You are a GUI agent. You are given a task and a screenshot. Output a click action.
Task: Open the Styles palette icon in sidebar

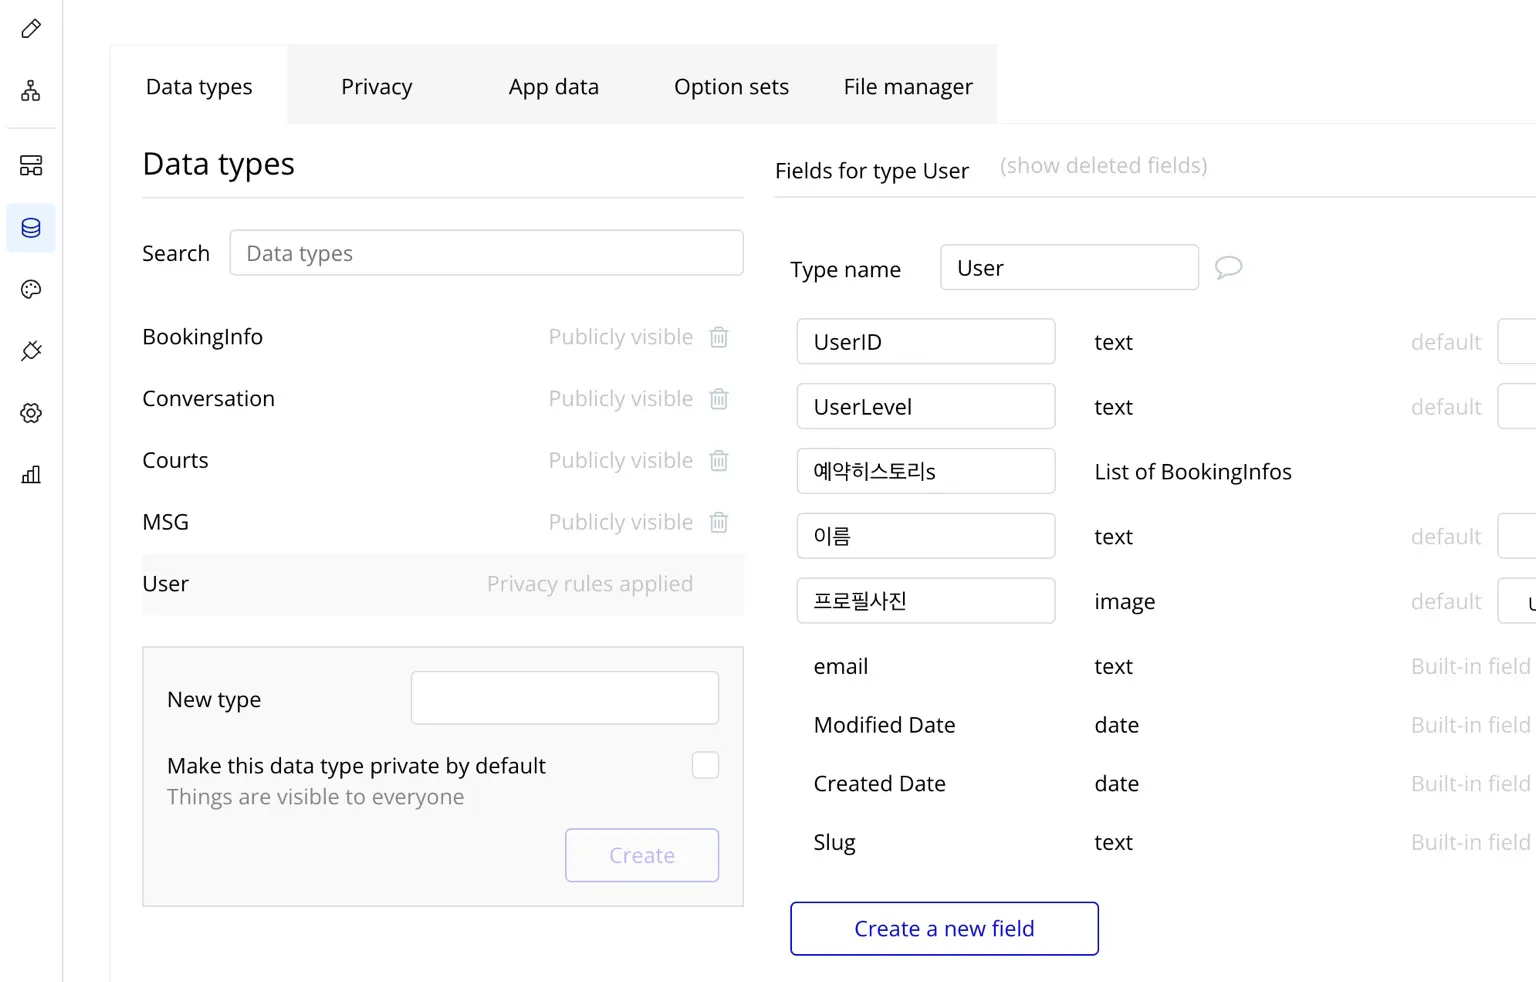pos(31,290)
